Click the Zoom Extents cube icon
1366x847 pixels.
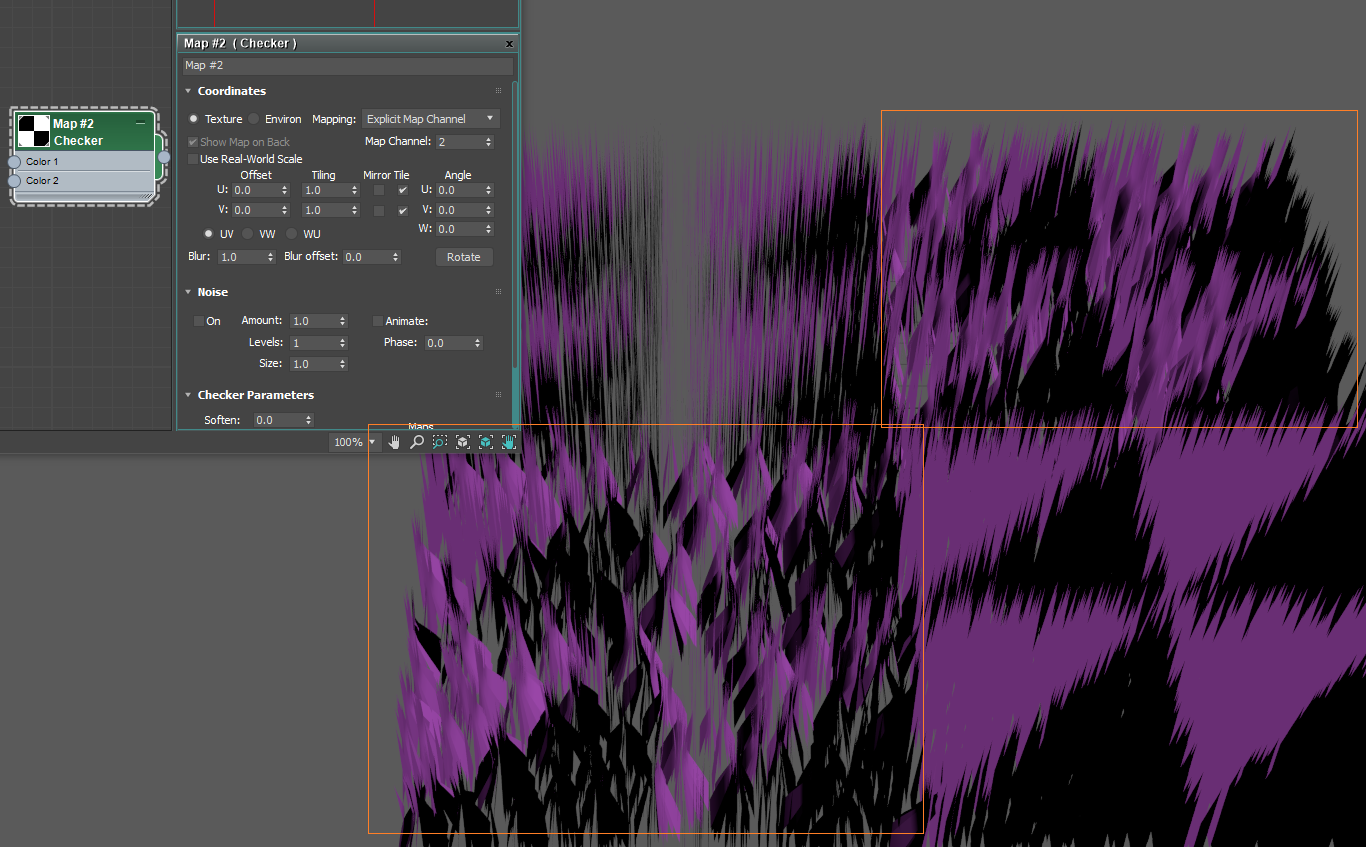463,442
